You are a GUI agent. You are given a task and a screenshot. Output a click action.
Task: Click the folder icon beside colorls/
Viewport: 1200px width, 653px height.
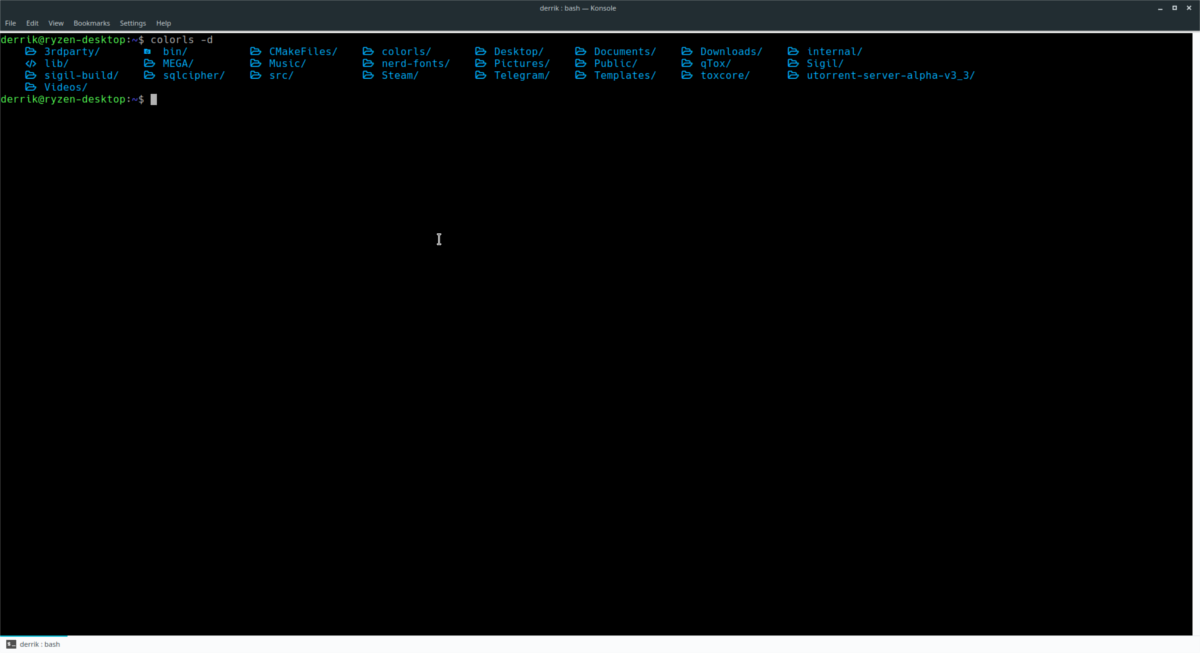click(x=368, y=52)
